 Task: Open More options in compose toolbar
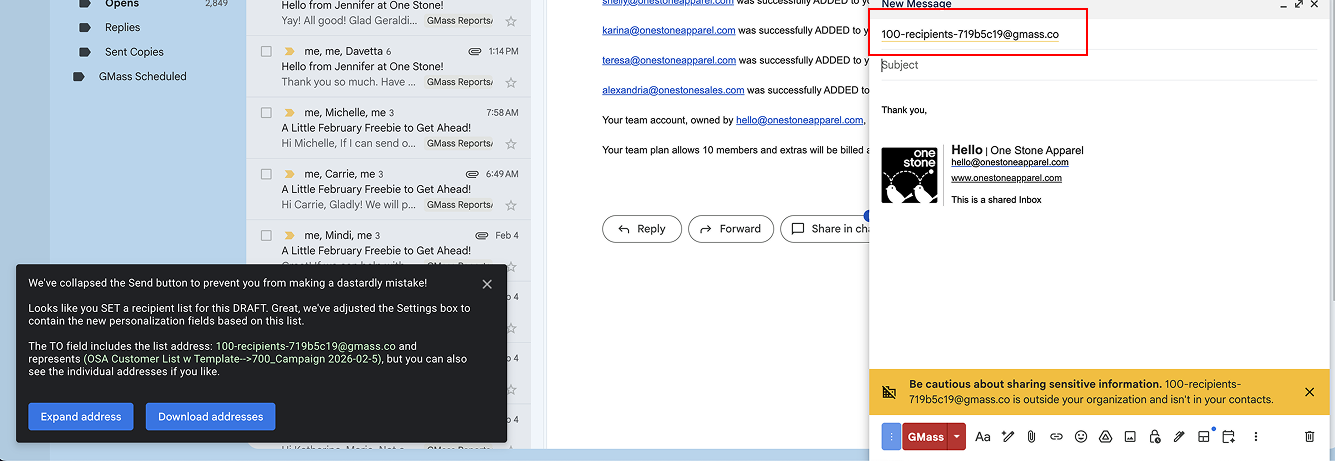point(1256,437)
